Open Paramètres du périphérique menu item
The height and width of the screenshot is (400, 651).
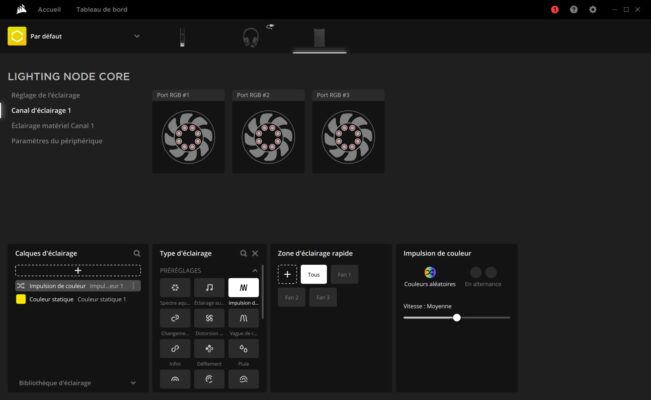(x=57, y=141)
